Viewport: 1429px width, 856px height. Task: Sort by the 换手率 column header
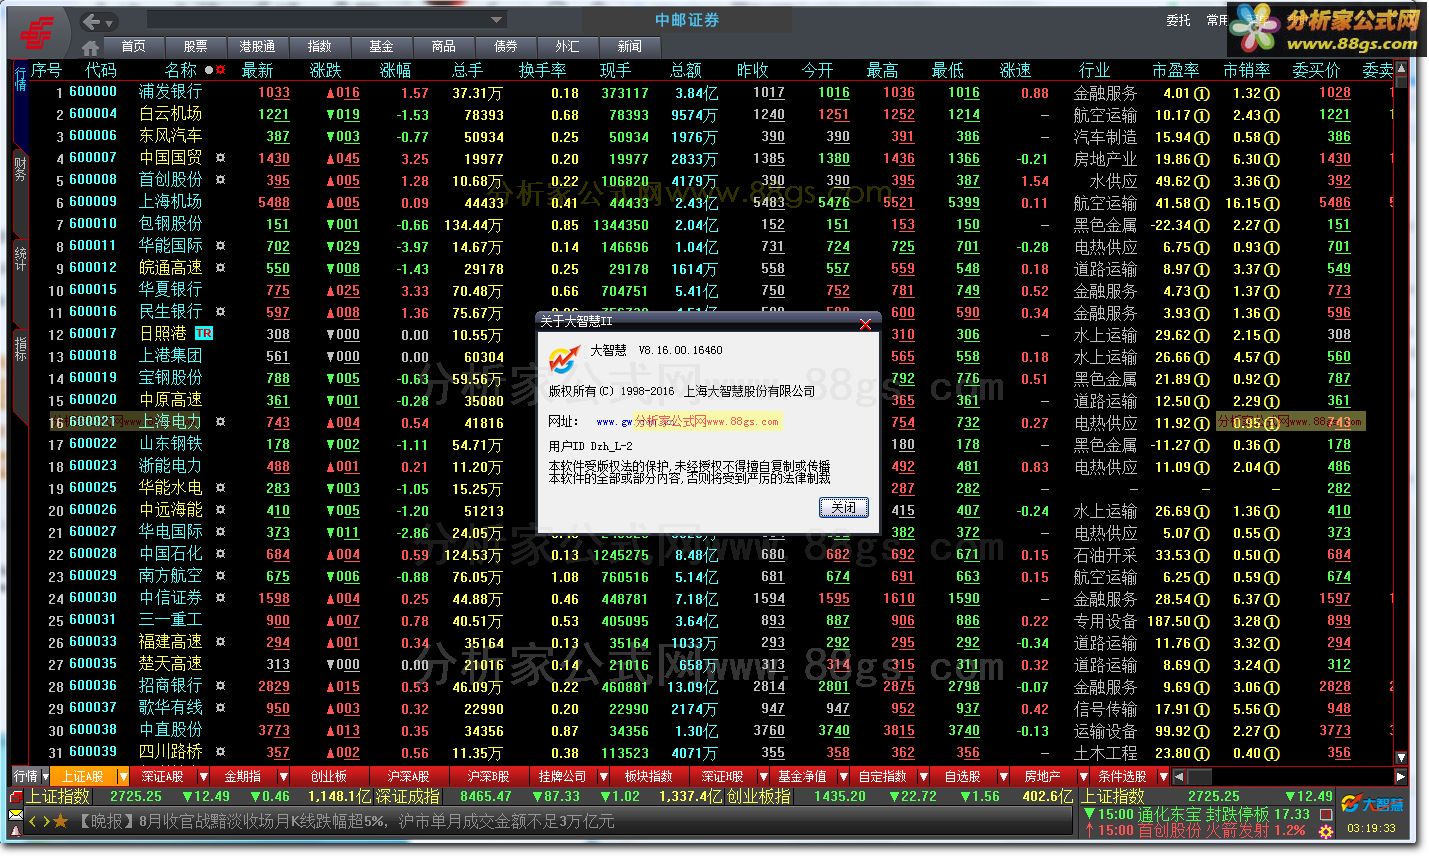click(542, 70)
